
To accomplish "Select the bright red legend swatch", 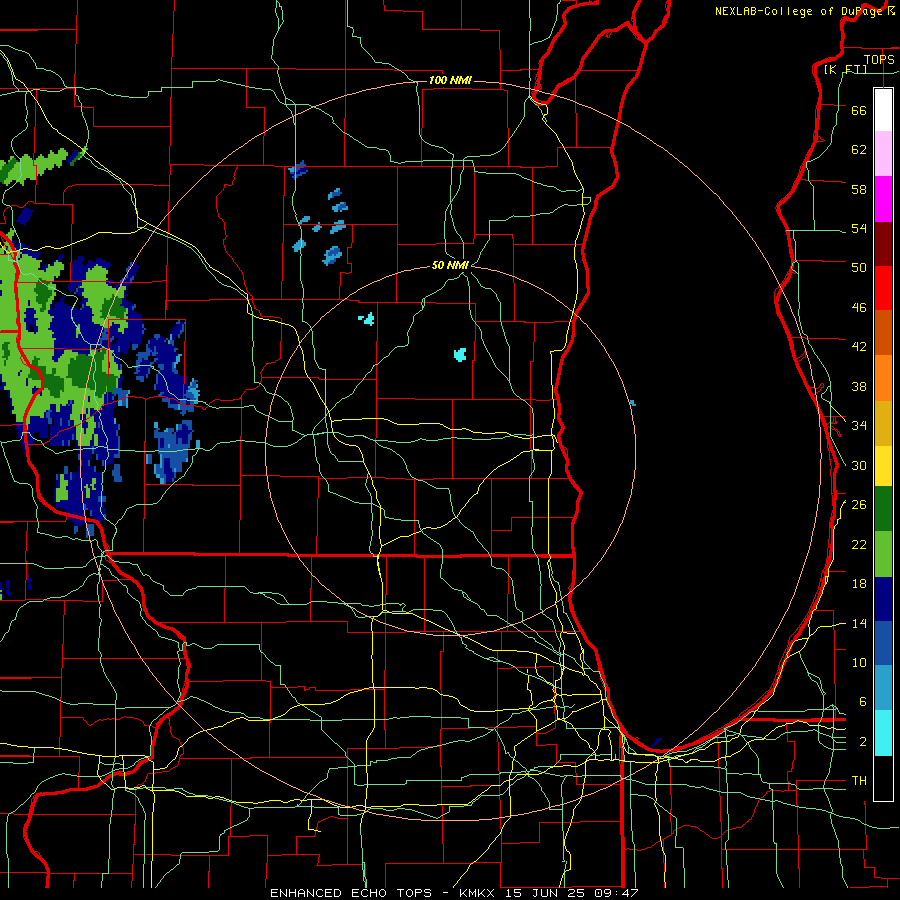I will point(883,288).
